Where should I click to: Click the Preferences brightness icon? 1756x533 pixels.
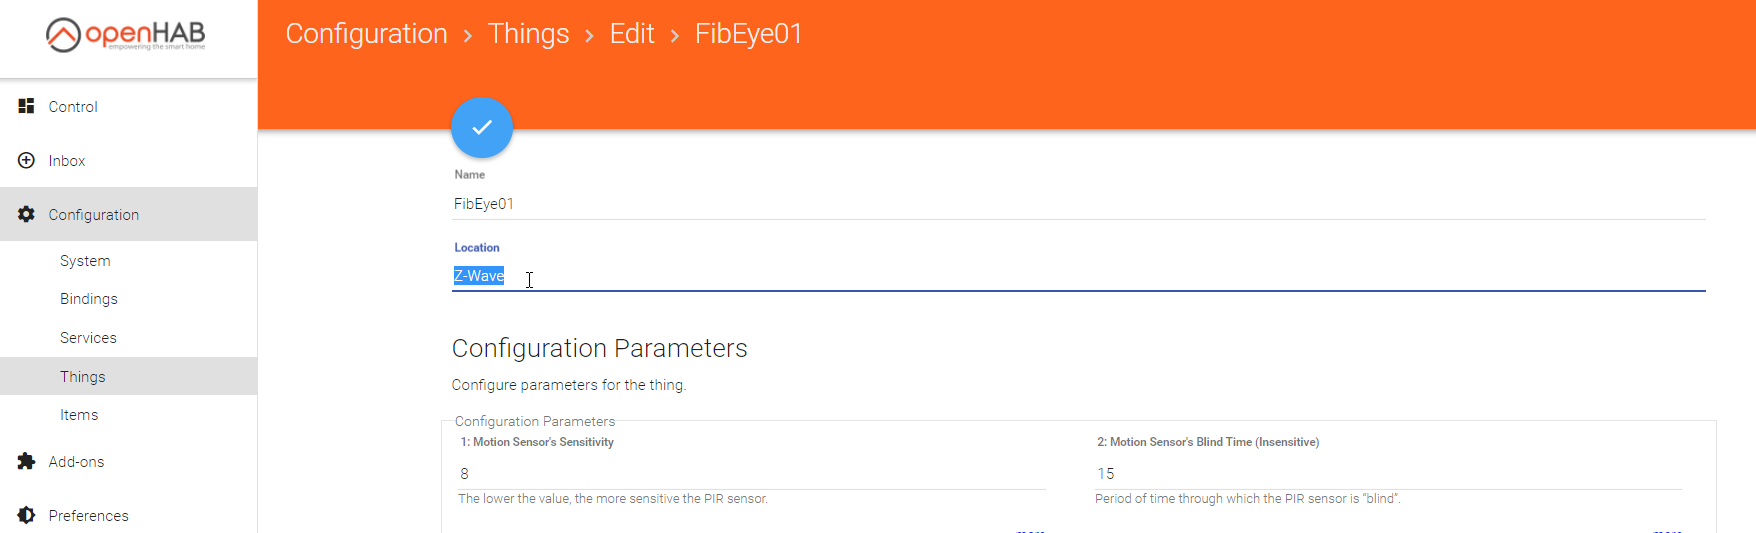pos(27,515)
